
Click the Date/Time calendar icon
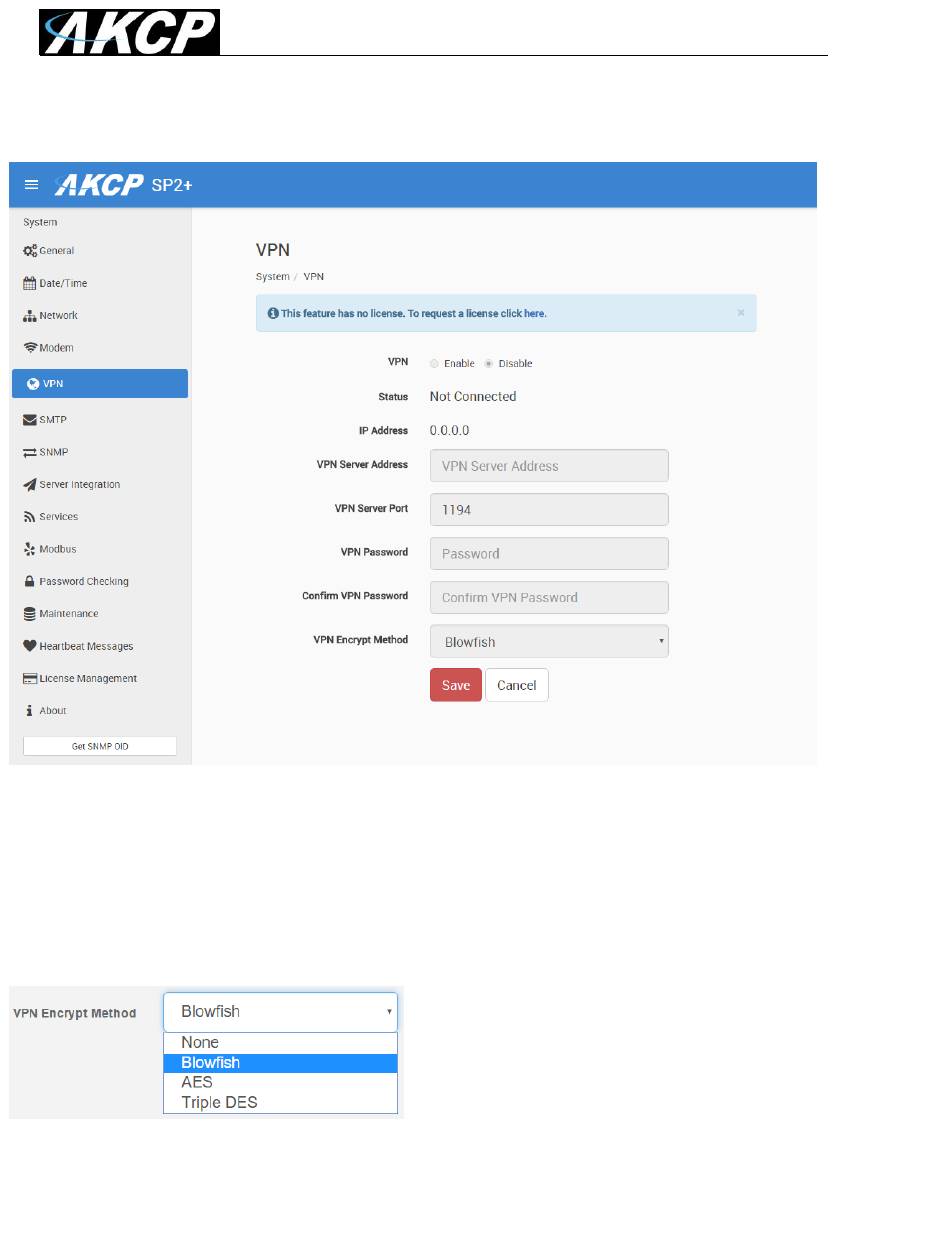[30, 283]
